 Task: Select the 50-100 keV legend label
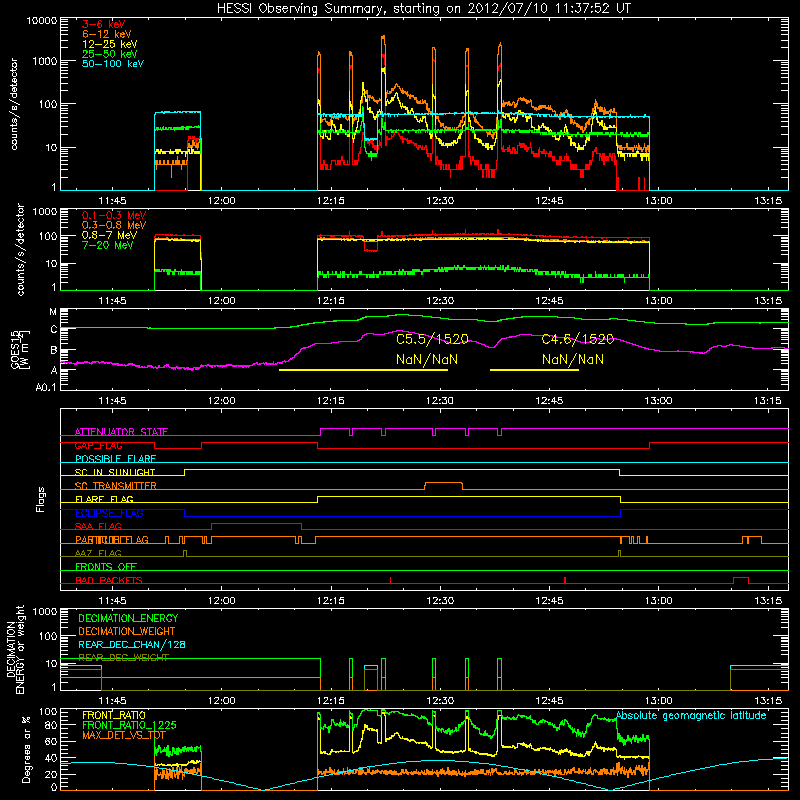113,64
